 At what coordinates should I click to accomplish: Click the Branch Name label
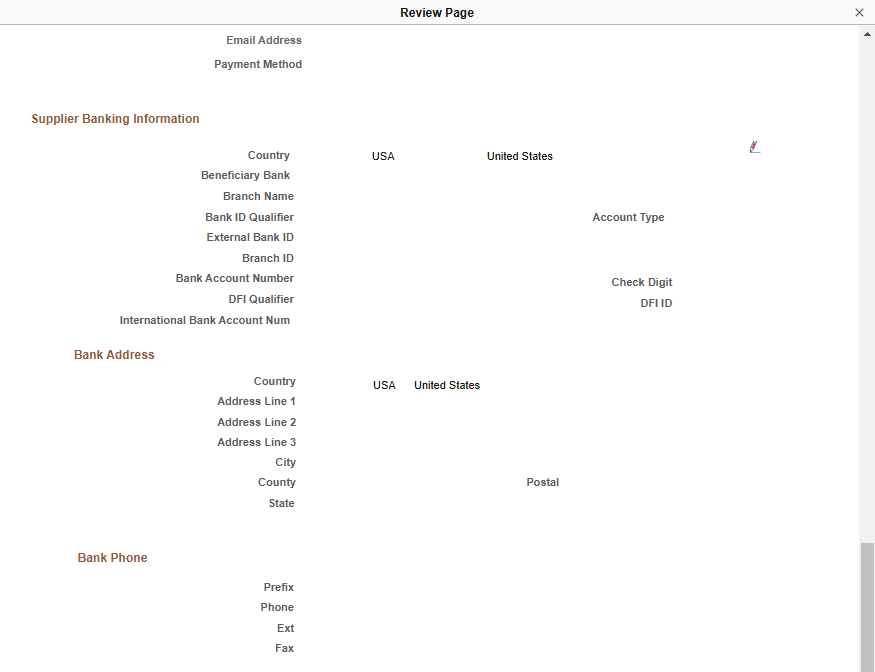tap(258, 196)
